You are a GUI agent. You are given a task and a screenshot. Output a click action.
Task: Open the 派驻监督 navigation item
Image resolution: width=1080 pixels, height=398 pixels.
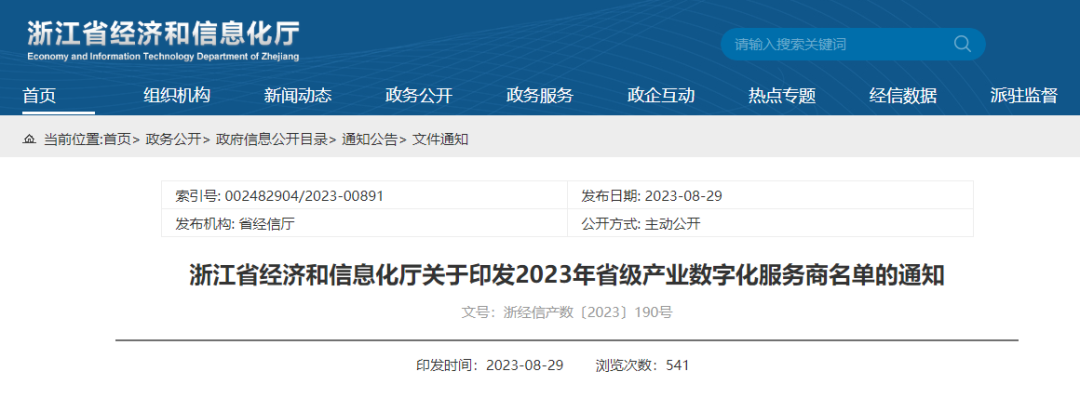point(1024,96)
